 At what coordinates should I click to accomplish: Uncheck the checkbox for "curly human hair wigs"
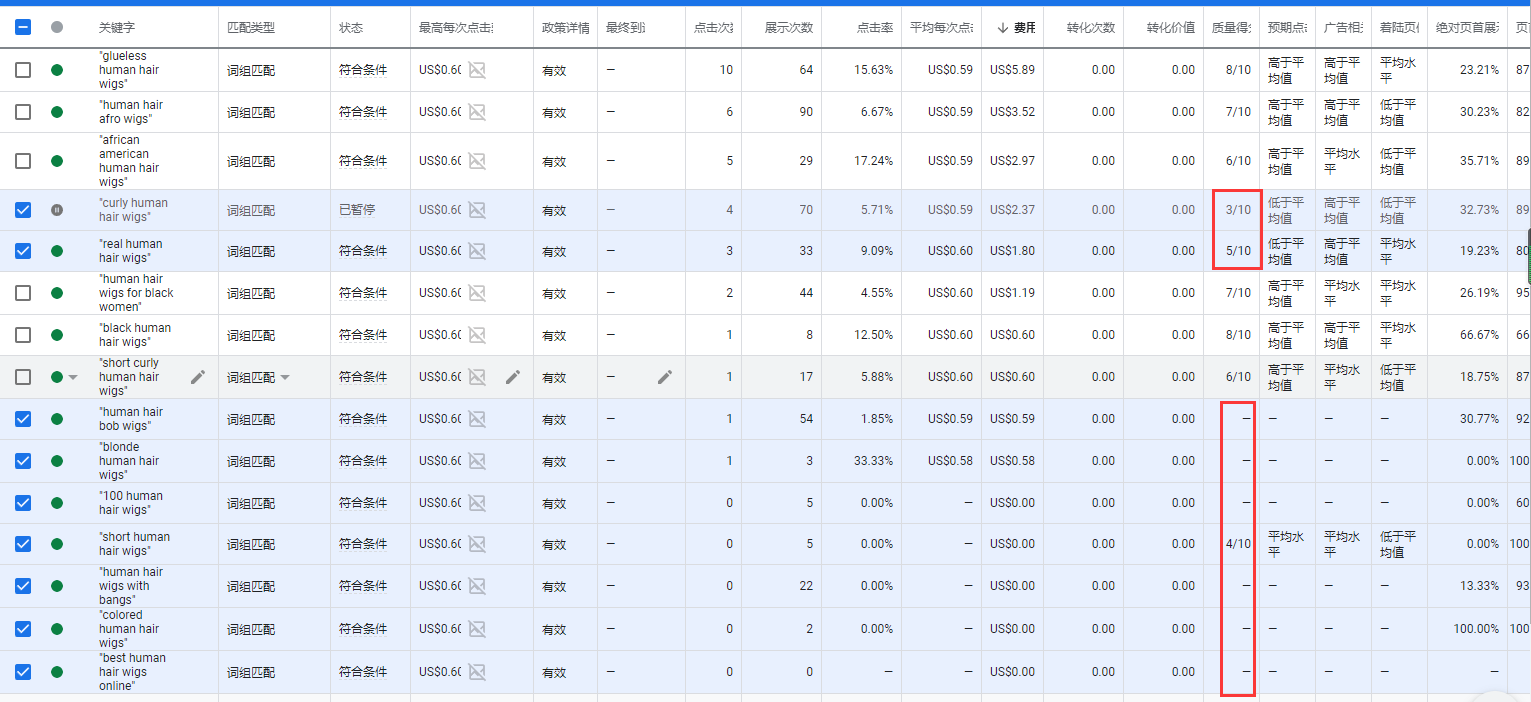pyautogui.click(x=22, y=209)
